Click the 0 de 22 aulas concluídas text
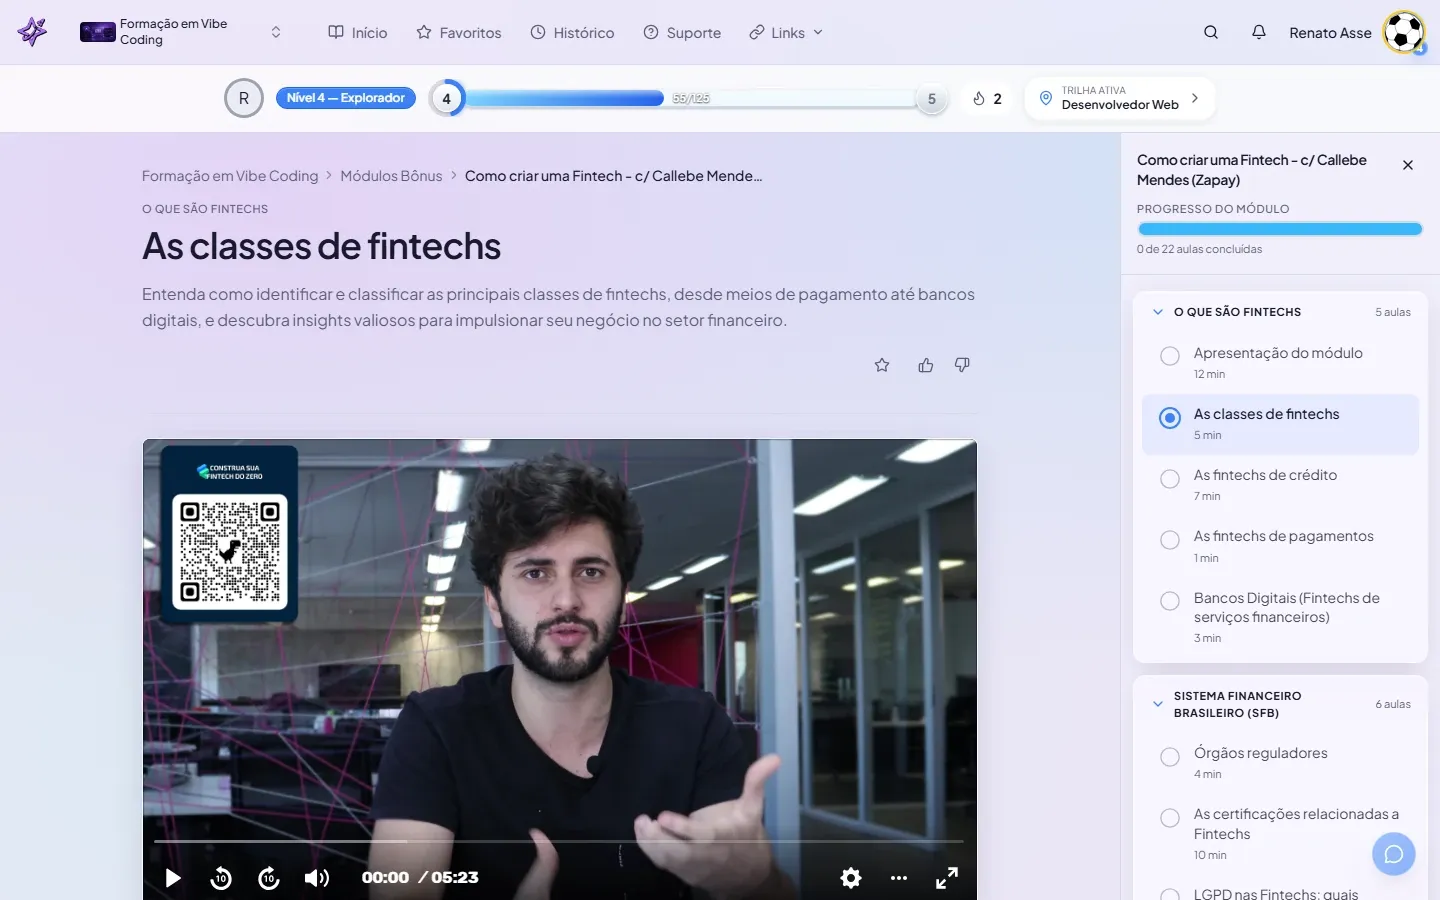The width and height of the screenshot is (1440, 900). coord(1199,249)
